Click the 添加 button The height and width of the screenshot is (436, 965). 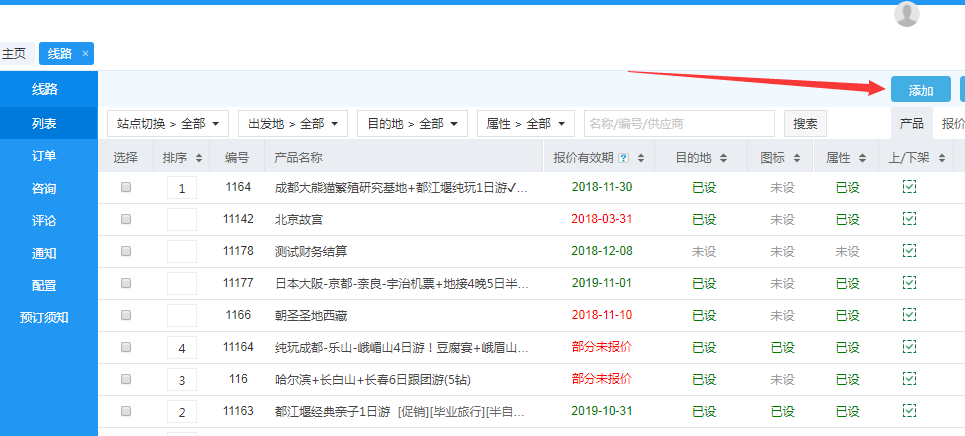pos(920,90)
